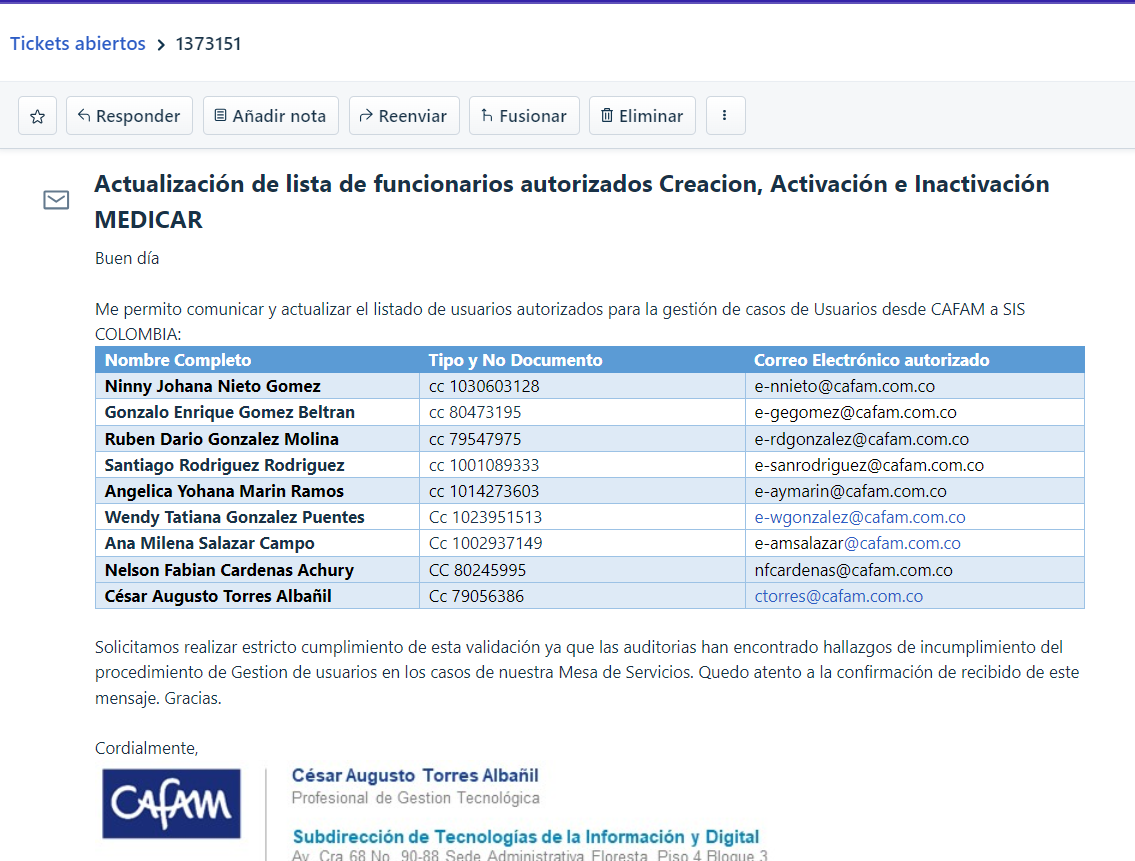Select the name Wendy Tatiana Gonzalez Puentes
The width and height of the screenshot is (1135, 861).
(235, 517)
